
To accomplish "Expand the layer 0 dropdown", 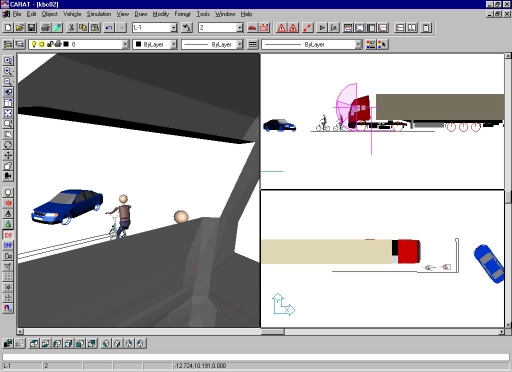I will (125, 44).
